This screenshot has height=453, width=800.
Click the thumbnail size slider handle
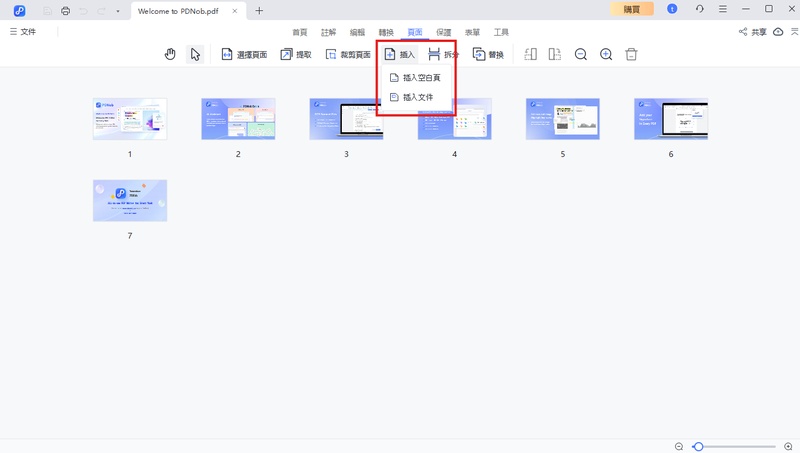[698, 446]
